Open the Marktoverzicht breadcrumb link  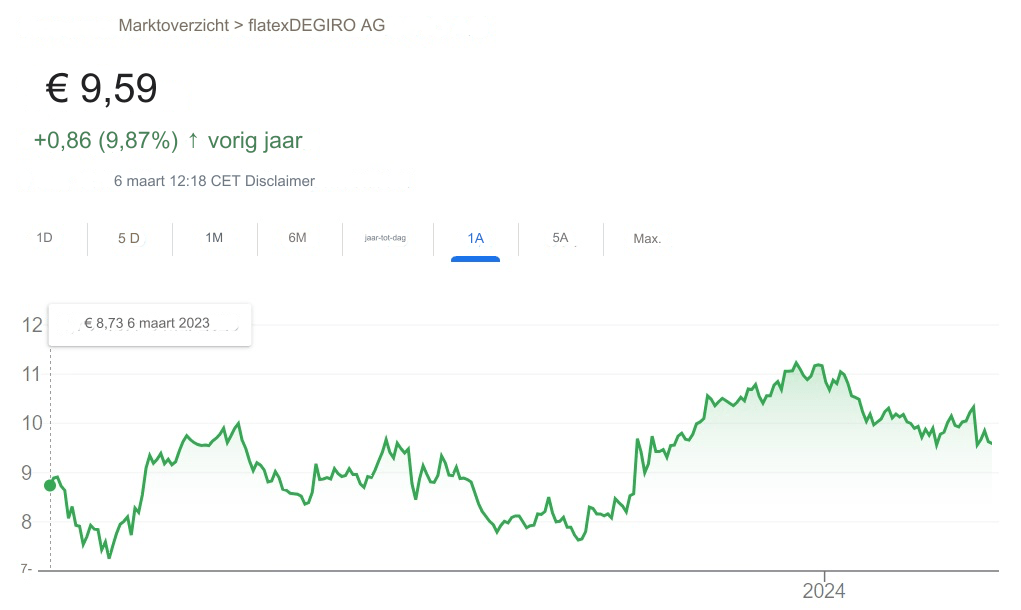click(173, 25)
